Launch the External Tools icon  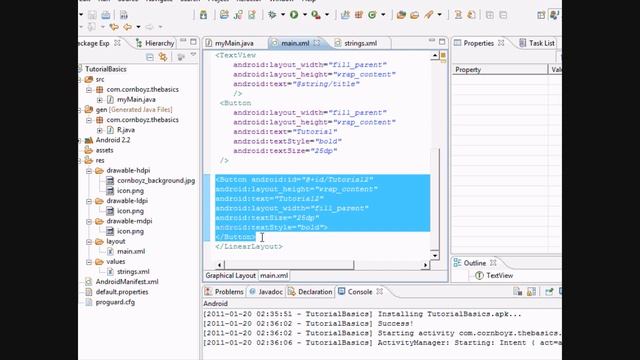tap(316, 15)
